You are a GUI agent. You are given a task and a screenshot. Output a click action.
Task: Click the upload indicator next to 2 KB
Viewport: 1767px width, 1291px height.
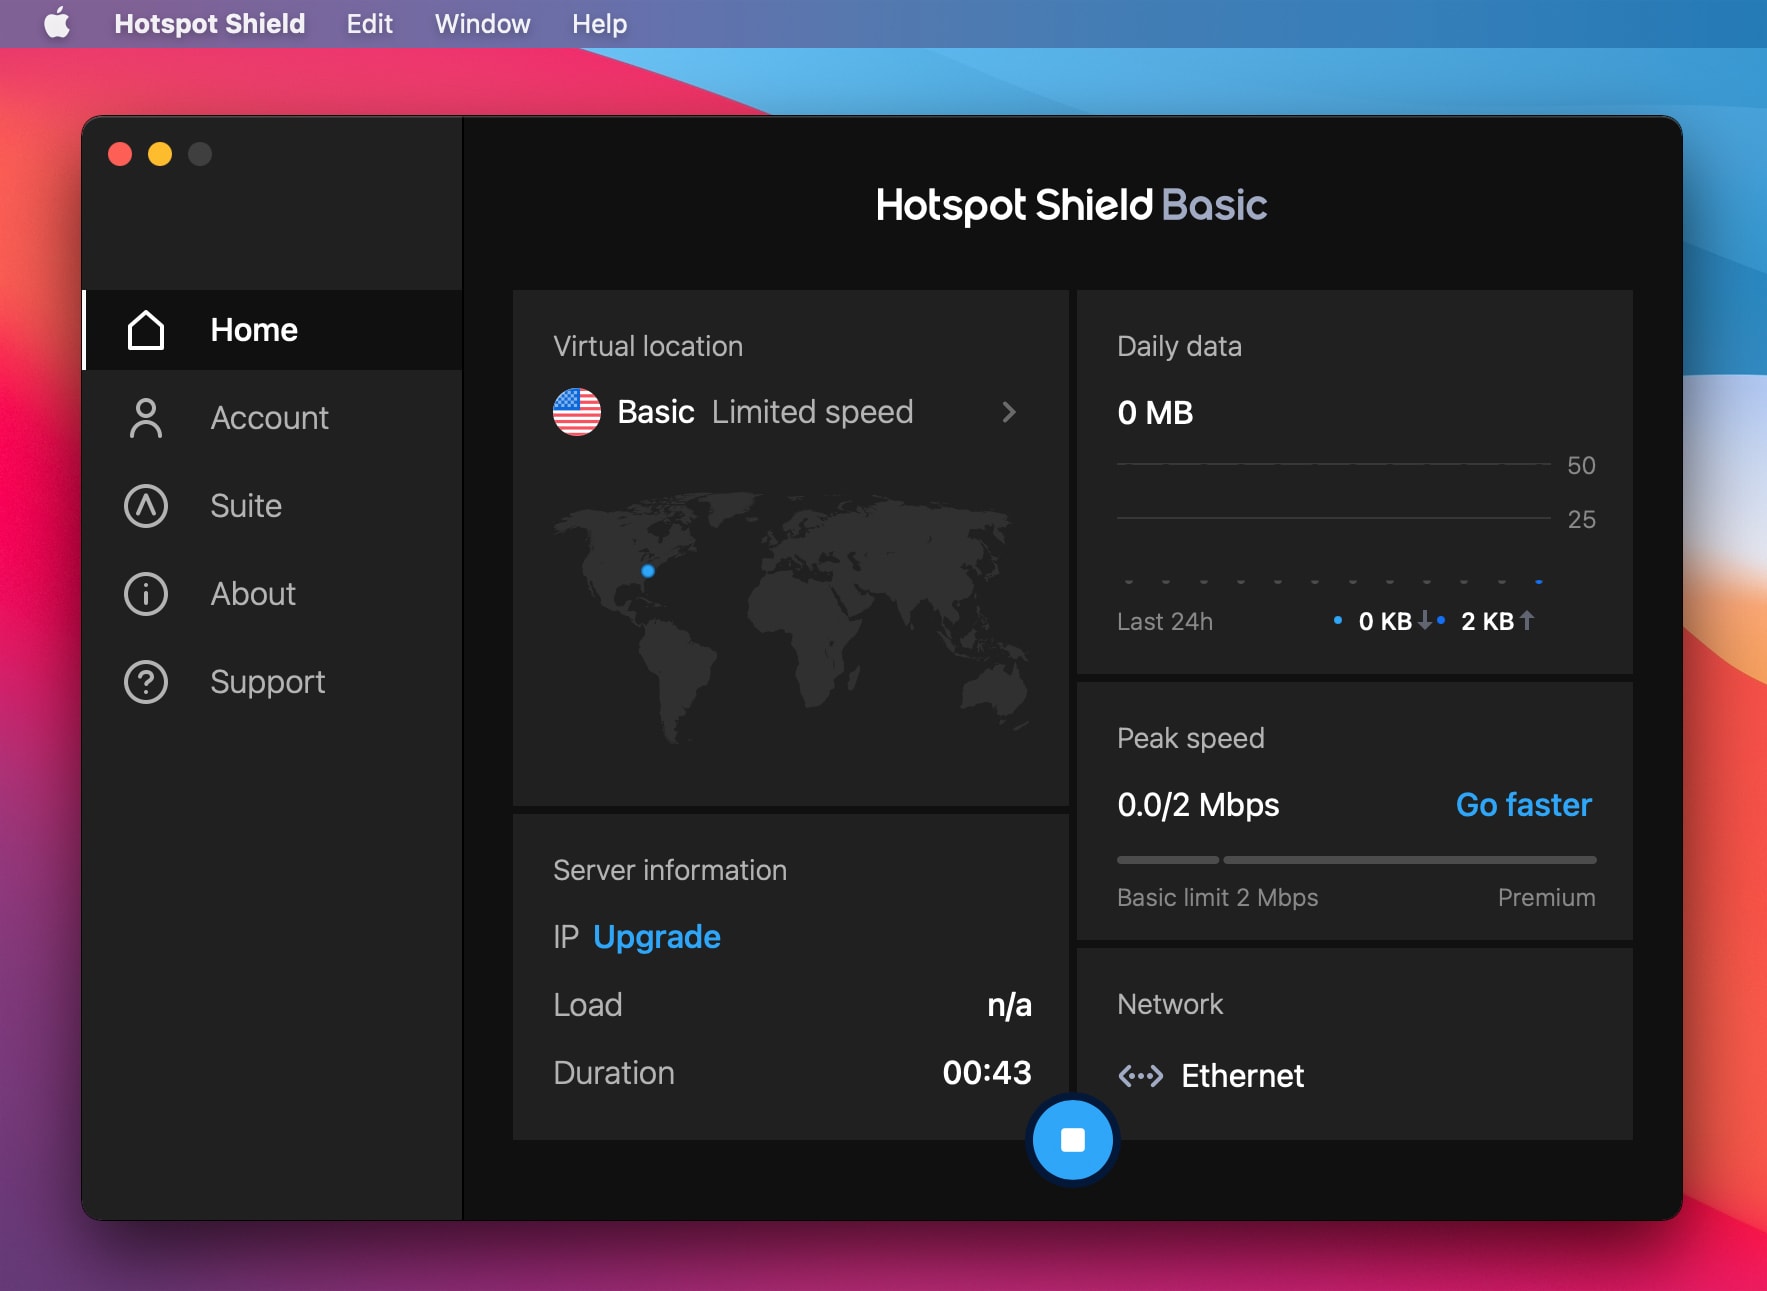coord(1525,620)
